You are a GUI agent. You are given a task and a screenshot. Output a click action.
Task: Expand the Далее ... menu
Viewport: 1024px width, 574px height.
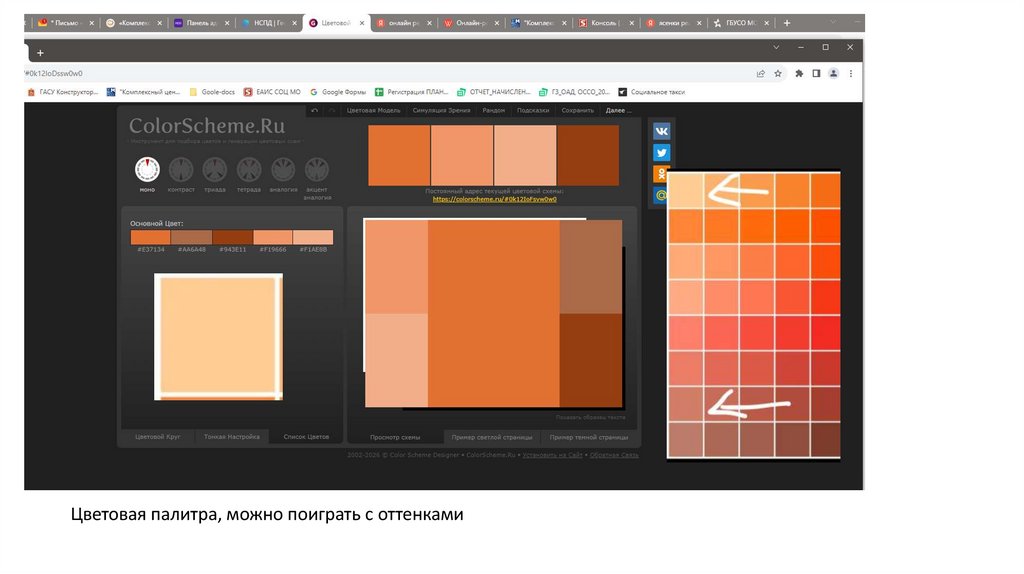(x=618, y=110)
